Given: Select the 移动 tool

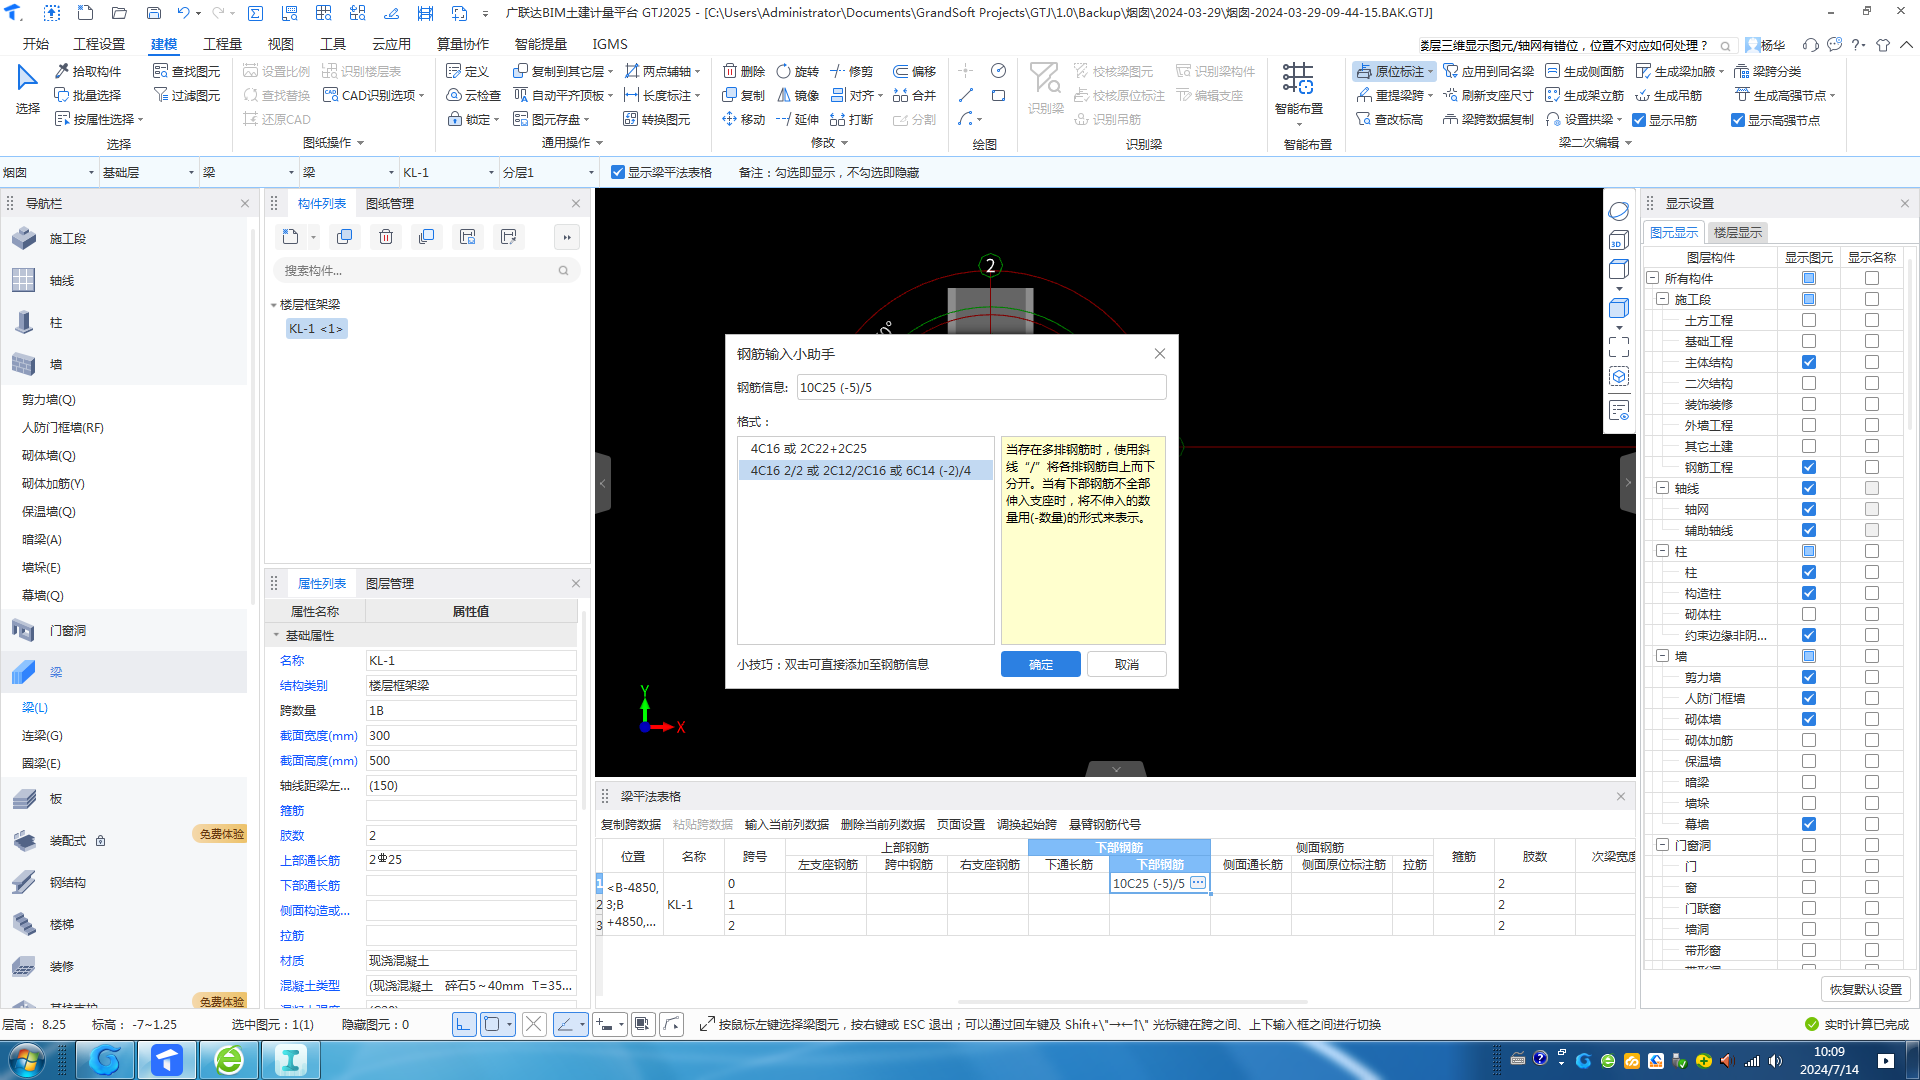Looking at the screenshot, I should (x=744, y=119).
